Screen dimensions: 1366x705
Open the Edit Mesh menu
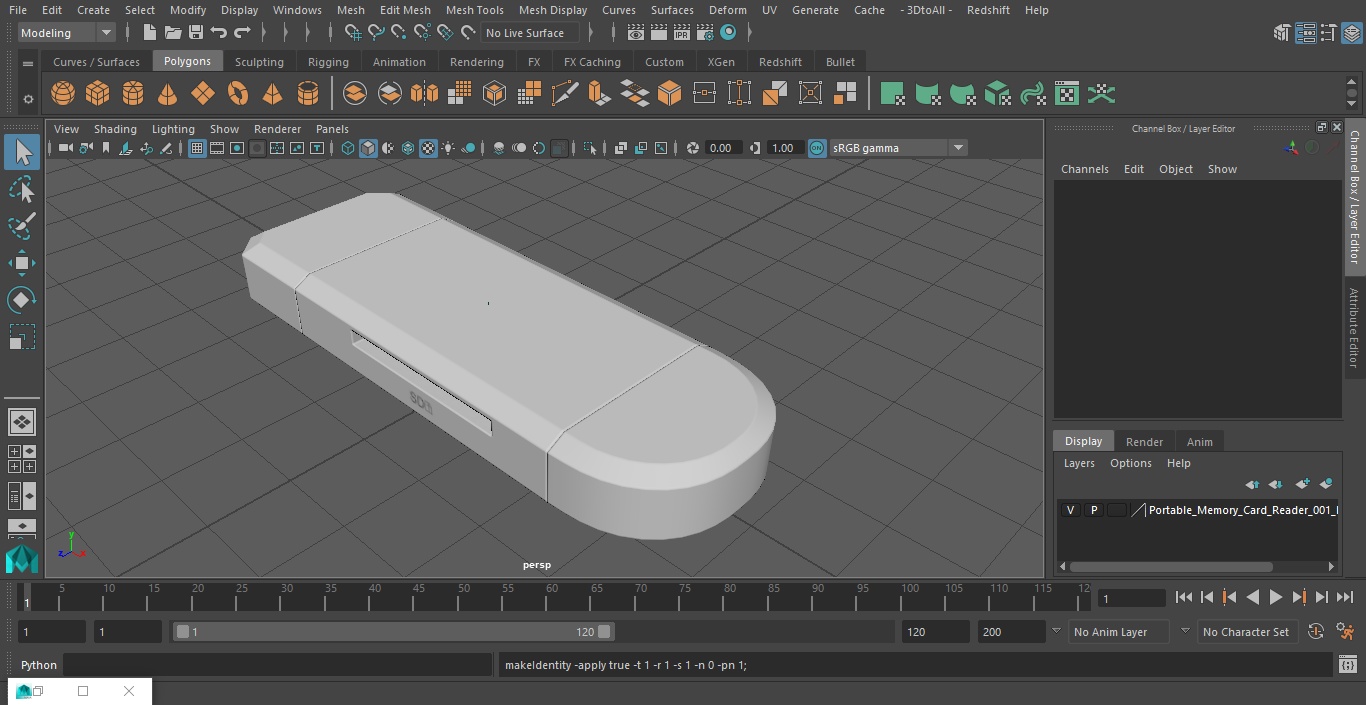click(405, 10)
